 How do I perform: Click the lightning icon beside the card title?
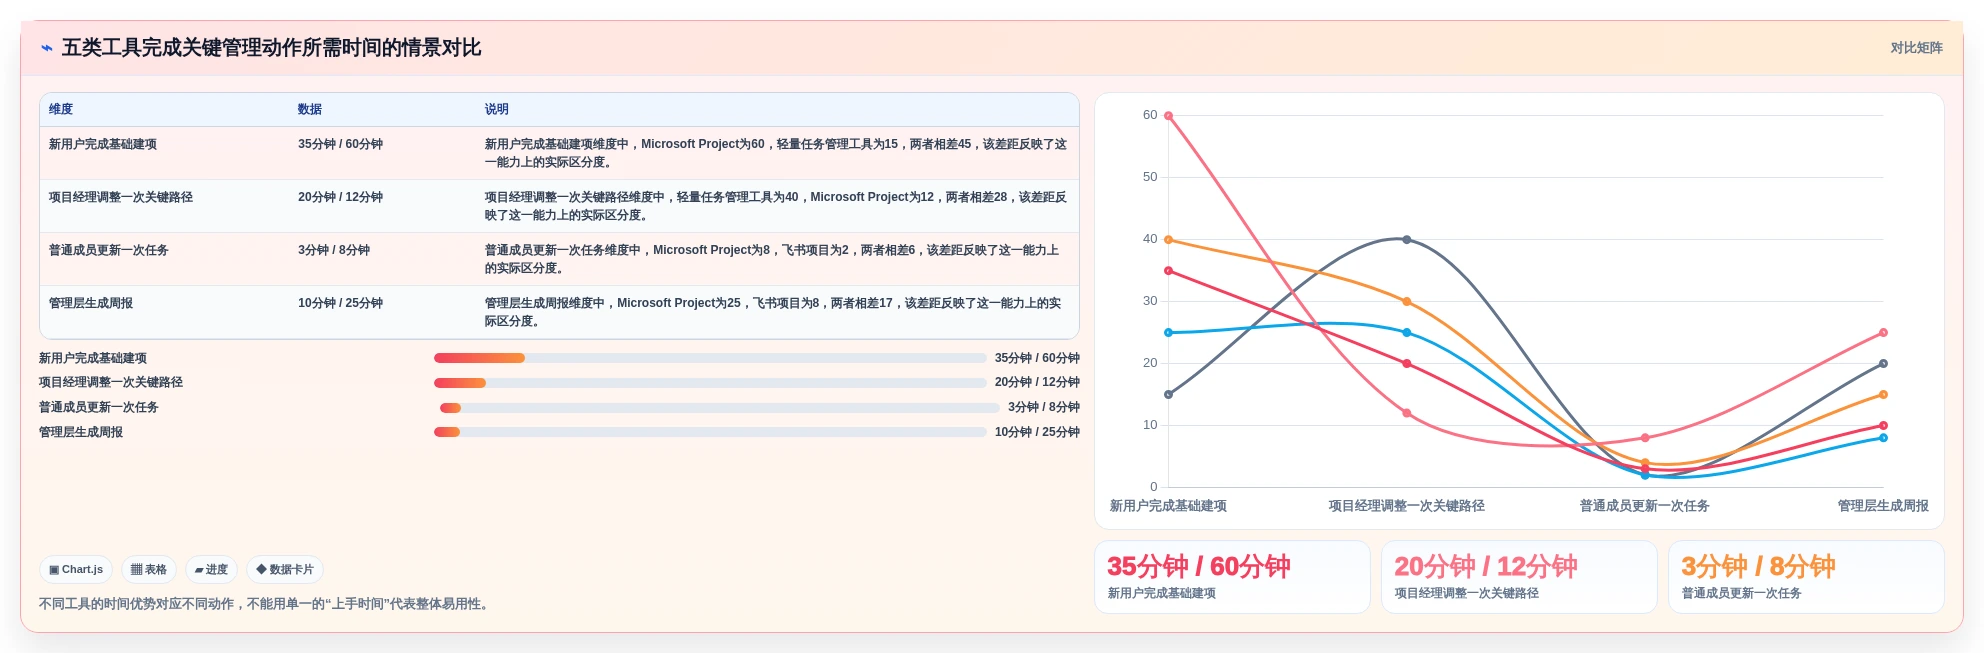tap(46, 48)
